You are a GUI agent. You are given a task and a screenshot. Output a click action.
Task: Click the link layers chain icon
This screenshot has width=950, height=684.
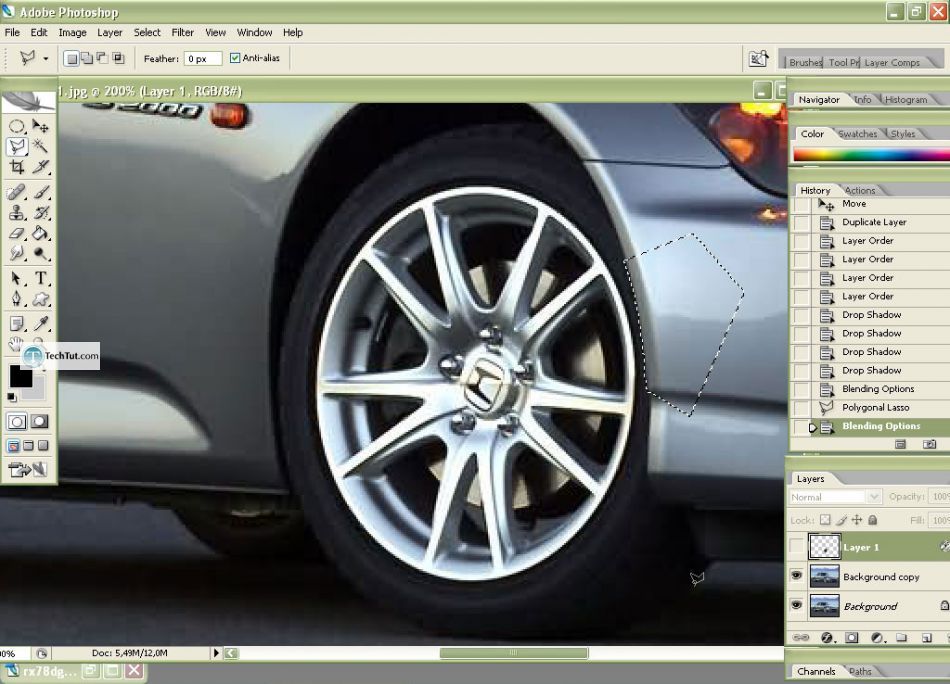point(801,638)
